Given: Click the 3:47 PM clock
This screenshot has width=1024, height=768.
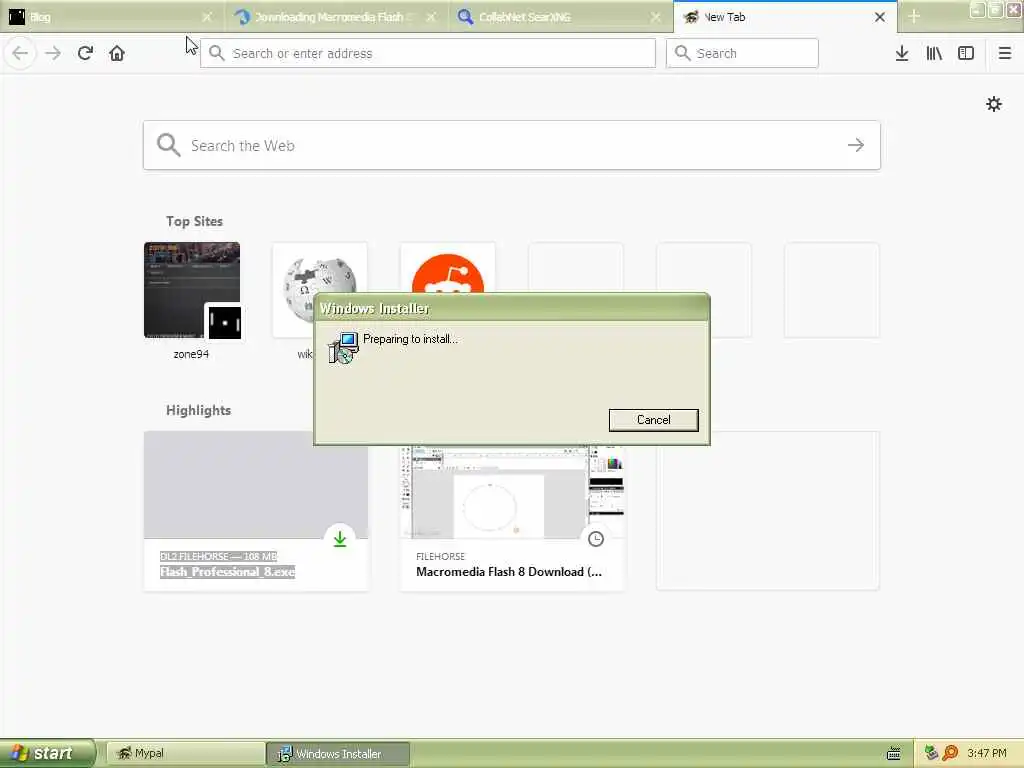Looking at the screenshot, I should point(987,753).
